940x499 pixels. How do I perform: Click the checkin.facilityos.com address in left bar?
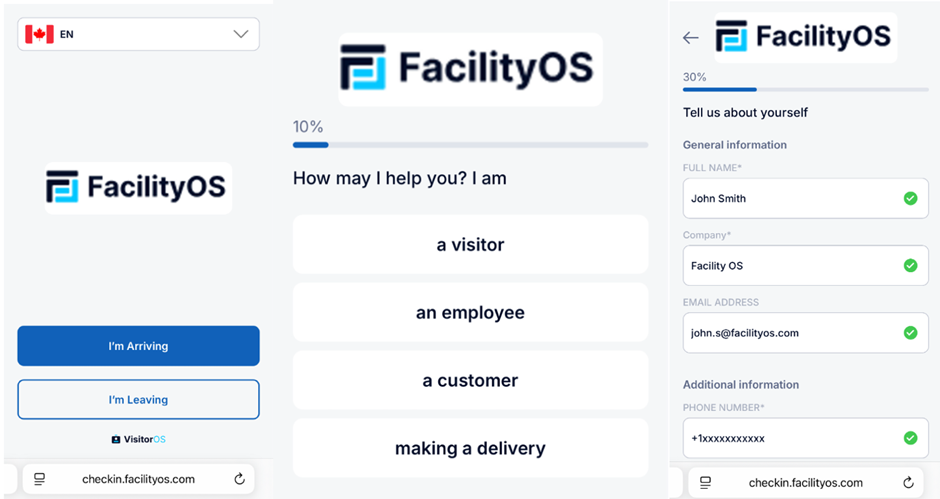138,479
